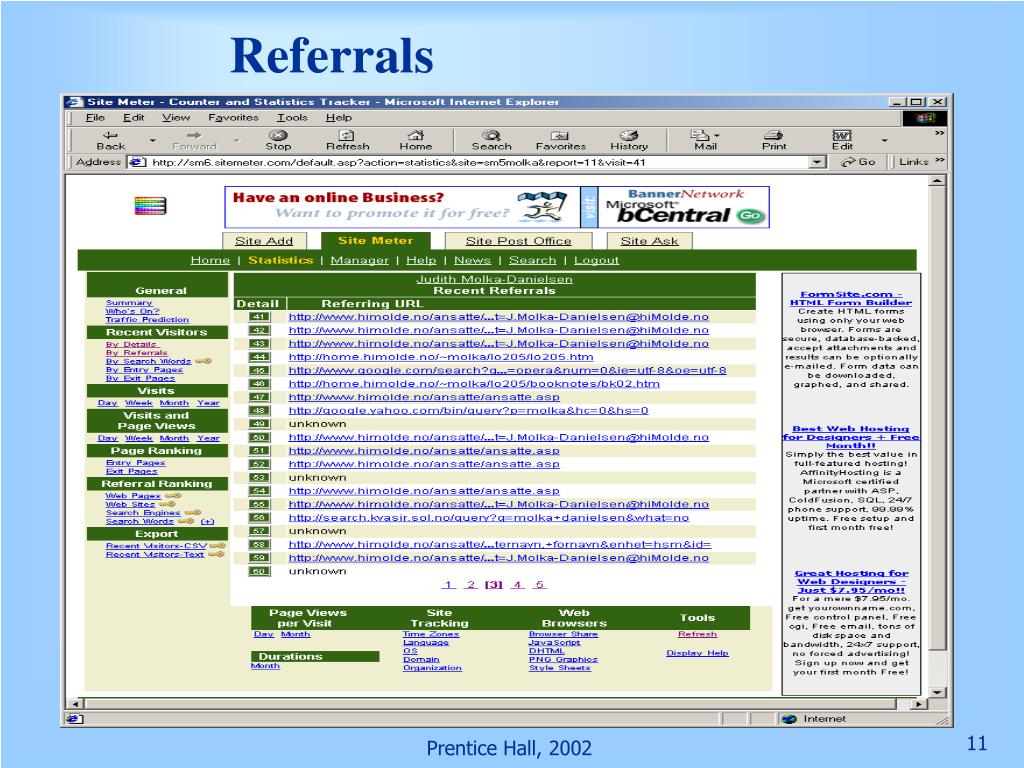Expand Search Words with the (+) link
The height and width of the screenshot is (768, 1024).
click(207, 522)
